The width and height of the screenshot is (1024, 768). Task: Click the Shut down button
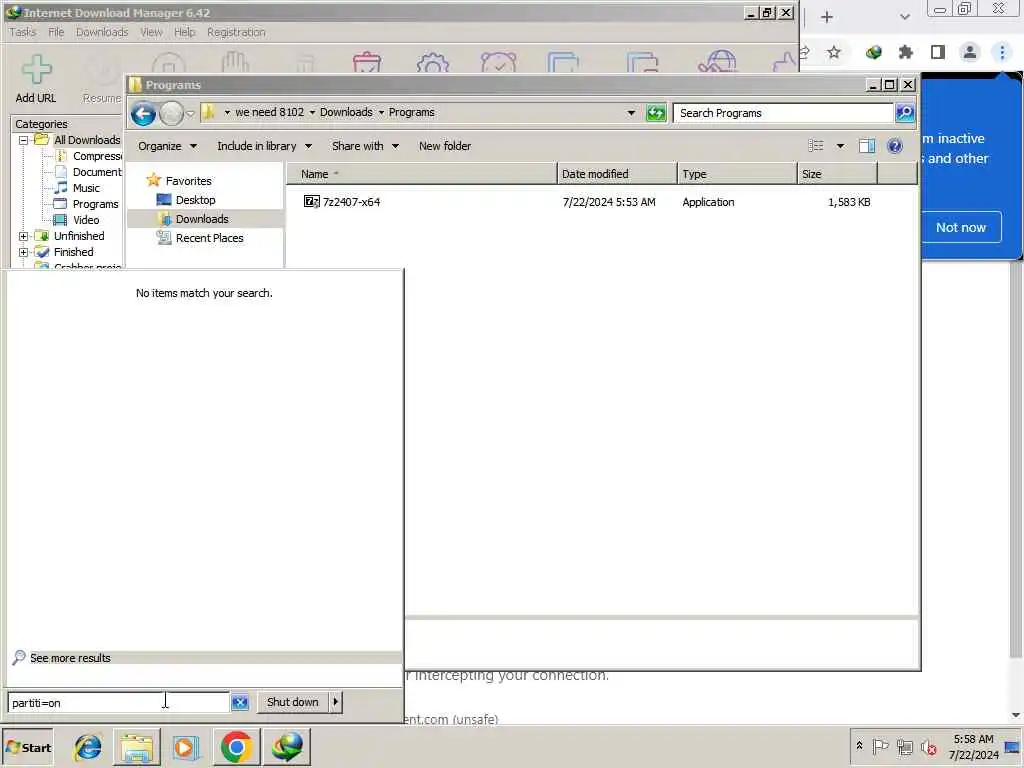293,702
